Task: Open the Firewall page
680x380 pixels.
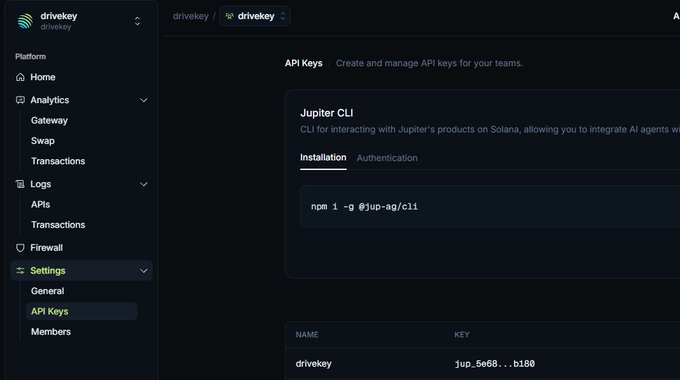Action: [46, 248]
